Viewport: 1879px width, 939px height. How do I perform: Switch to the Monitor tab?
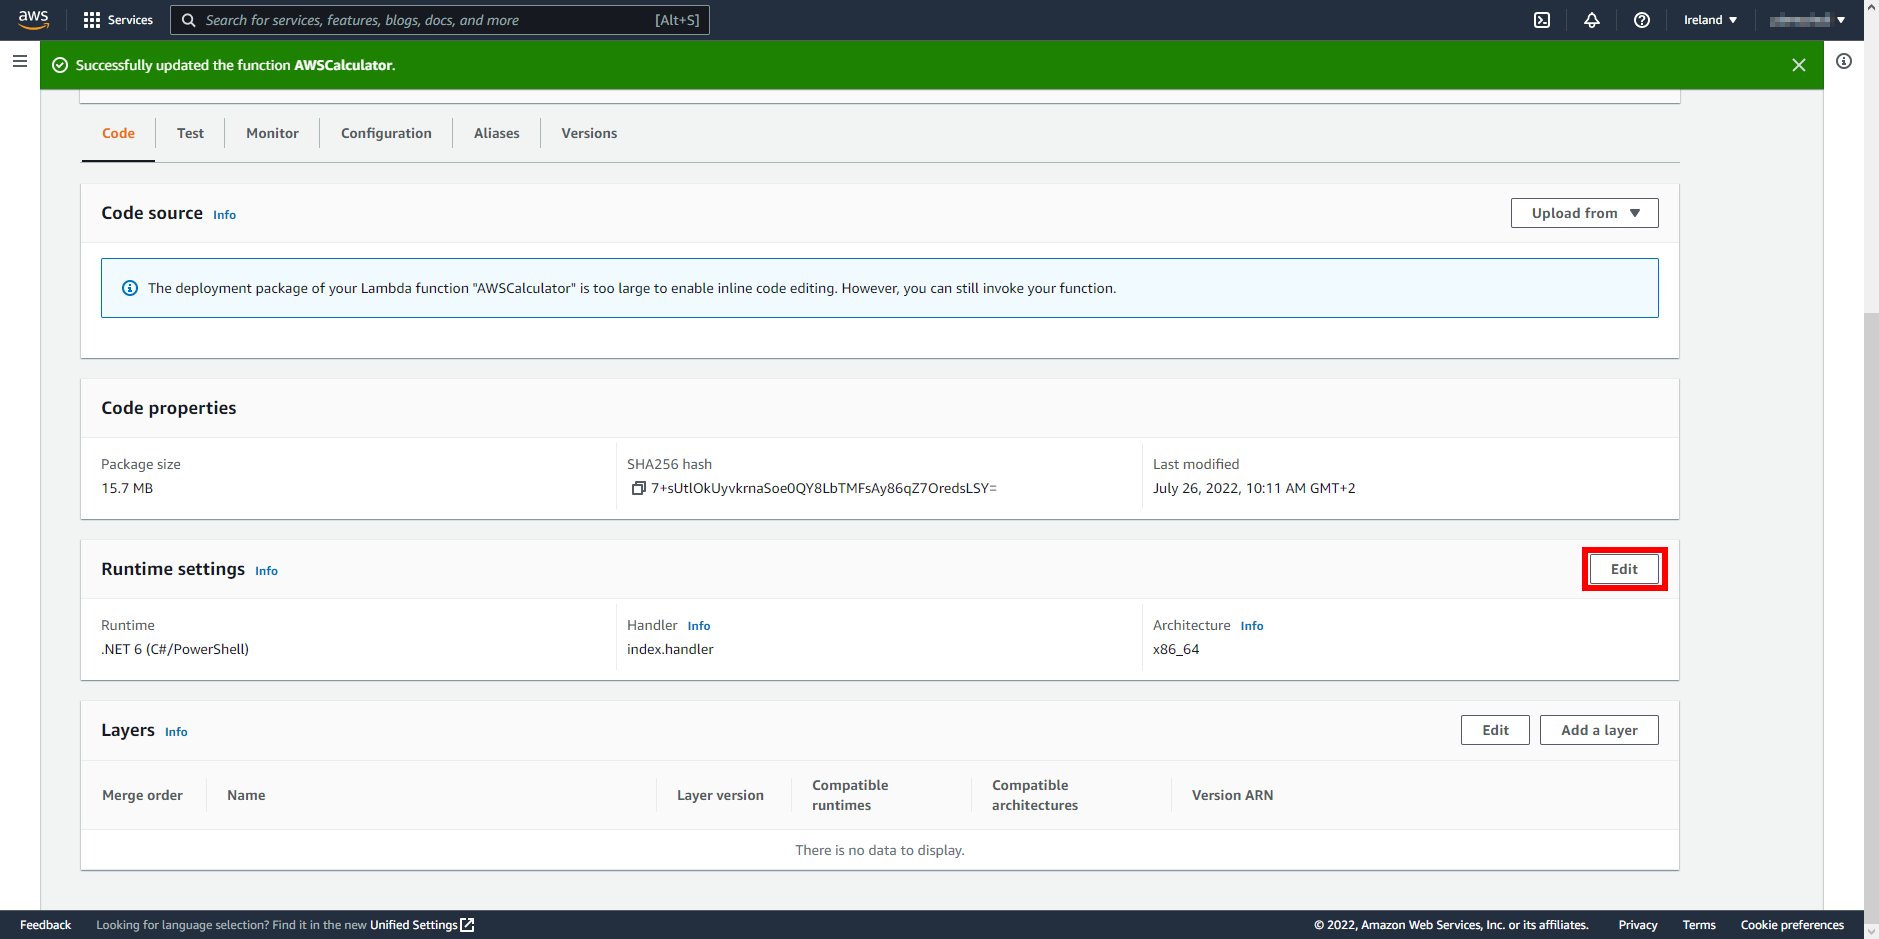(272, 132)
